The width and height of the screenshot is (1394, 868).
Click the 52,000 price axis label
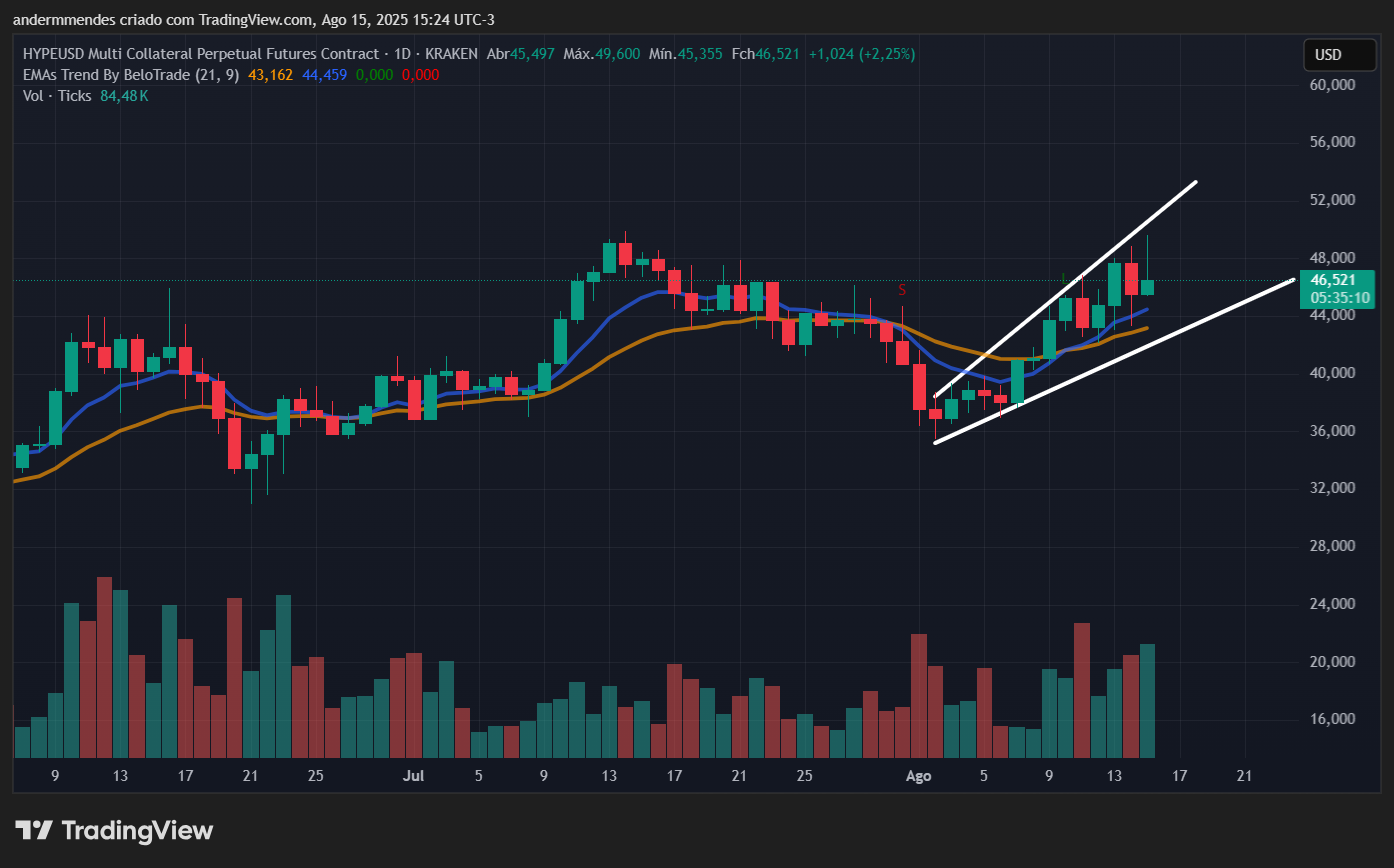(1333, 200)
